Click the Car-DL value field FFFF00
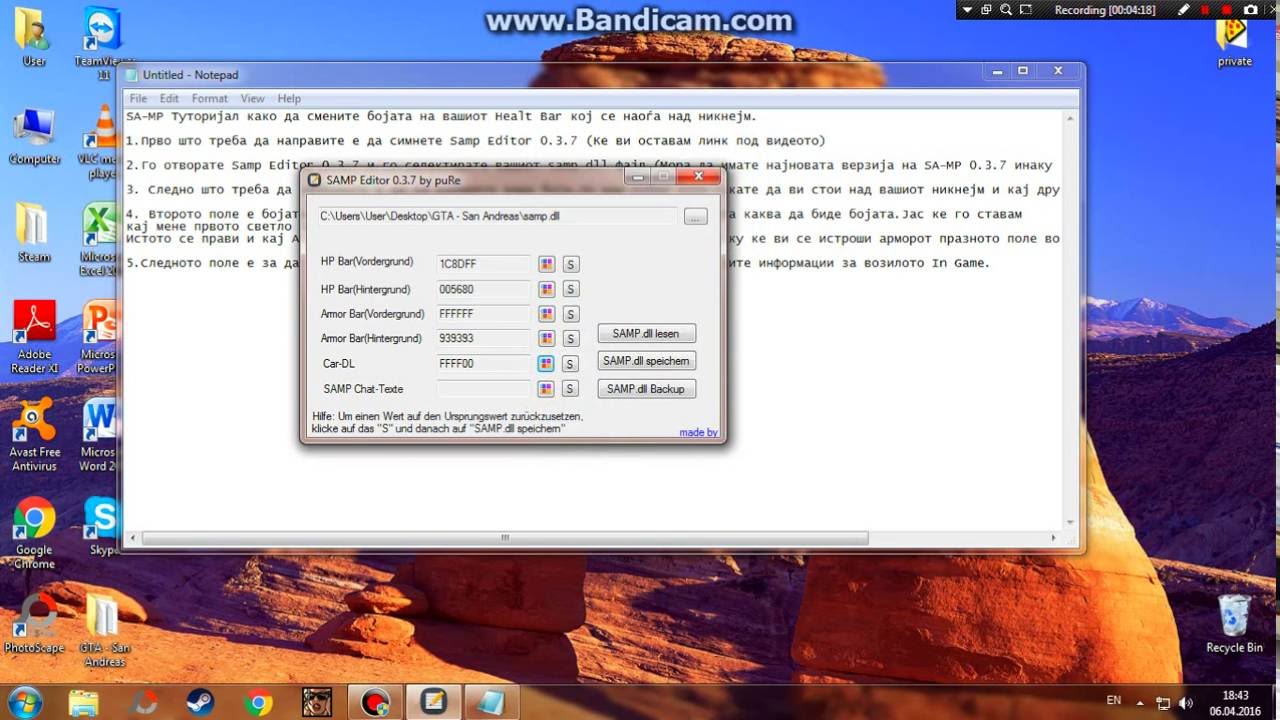 (484, 364)
